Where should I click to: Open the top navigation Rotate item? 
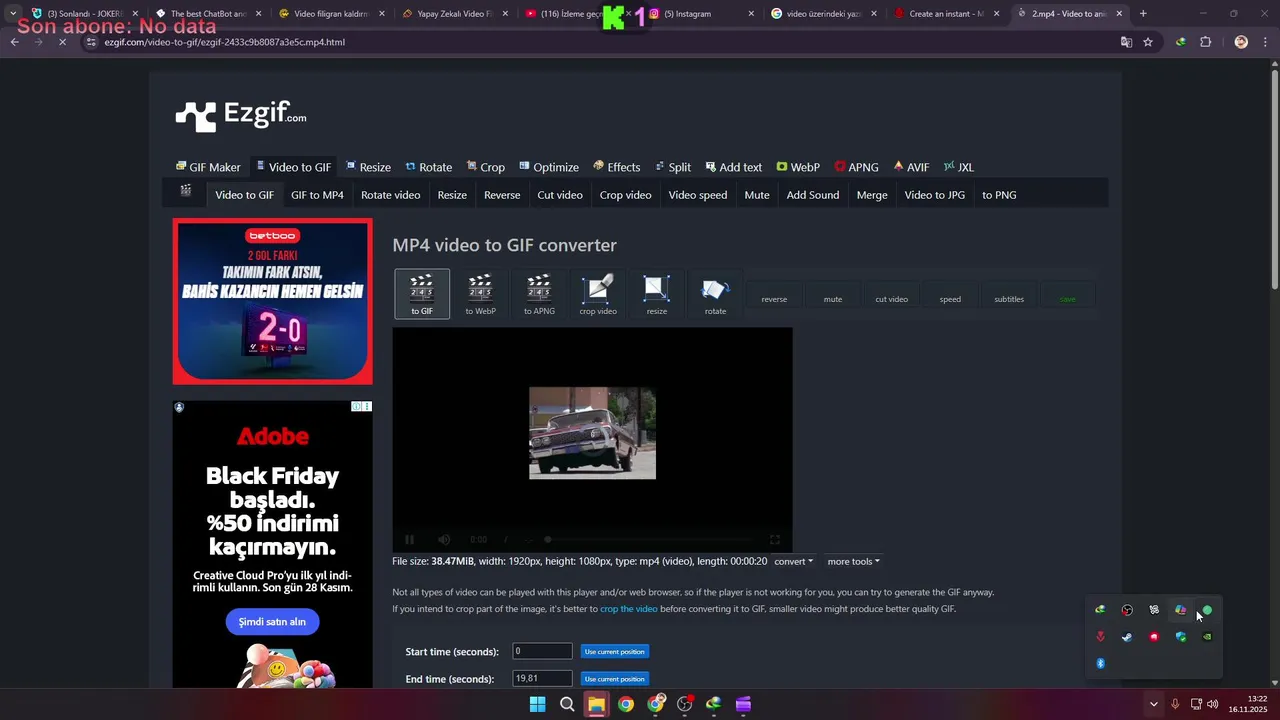[x=428, y=167]
